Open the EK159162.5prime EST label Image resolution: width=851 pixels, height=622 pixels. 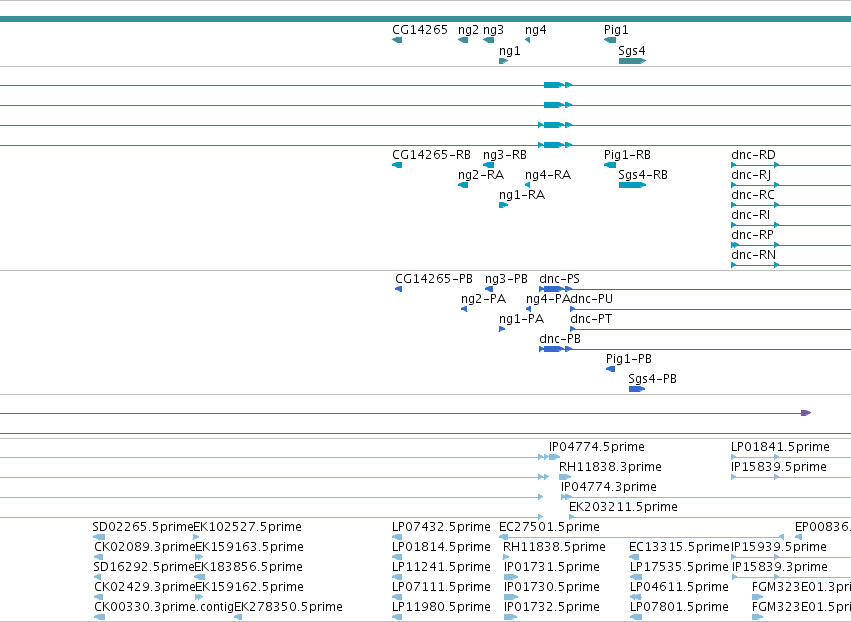pos(249,587)
